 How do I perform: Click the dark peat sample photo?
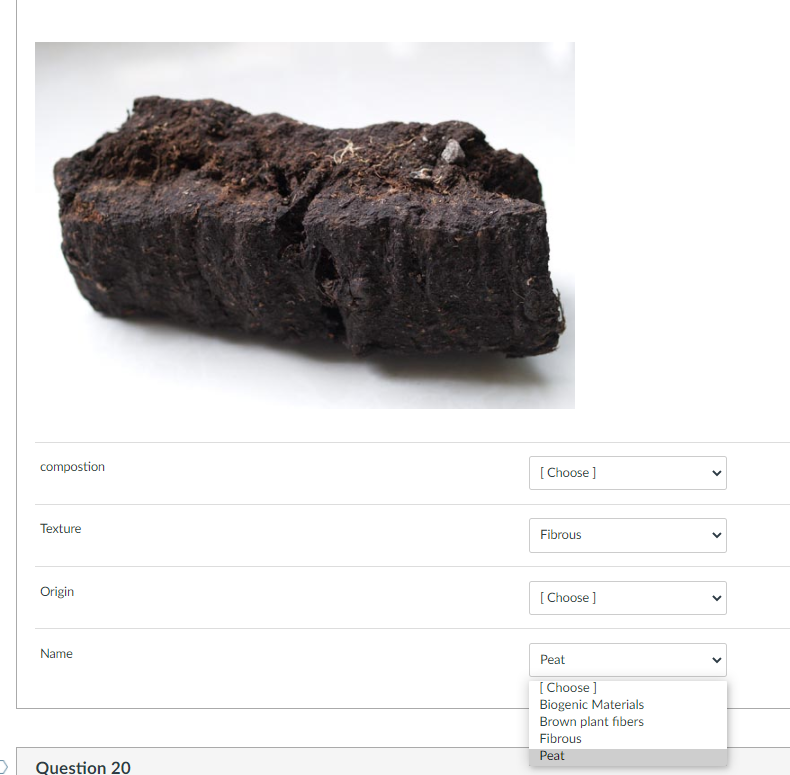(x=305, y=225)
